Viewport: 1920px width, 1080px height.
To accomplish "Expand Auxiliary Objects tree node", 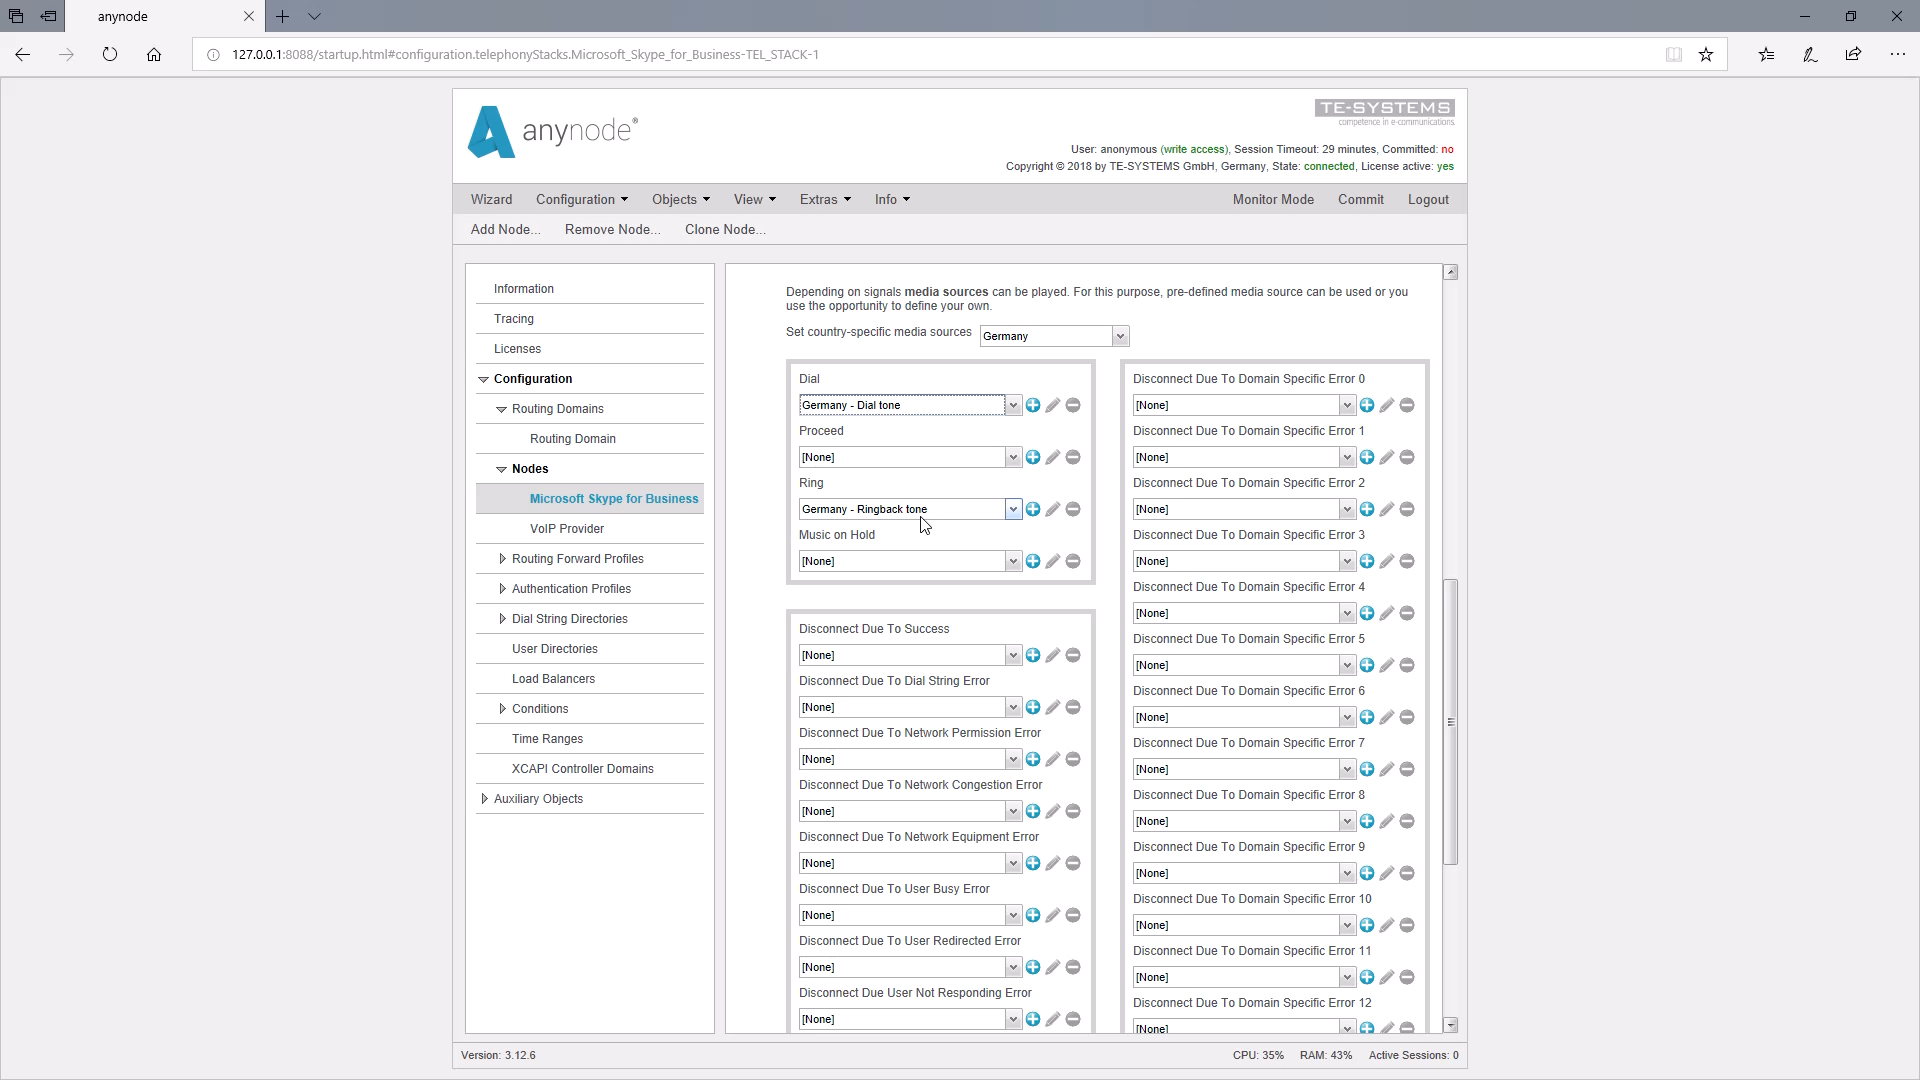I will [x=484, y=799].
